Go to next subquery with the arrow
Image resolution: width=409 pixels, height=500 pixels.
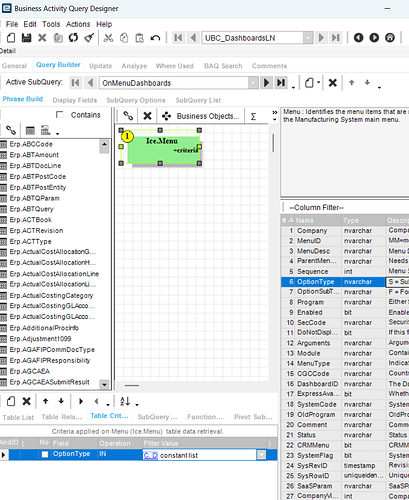(266, 83)
